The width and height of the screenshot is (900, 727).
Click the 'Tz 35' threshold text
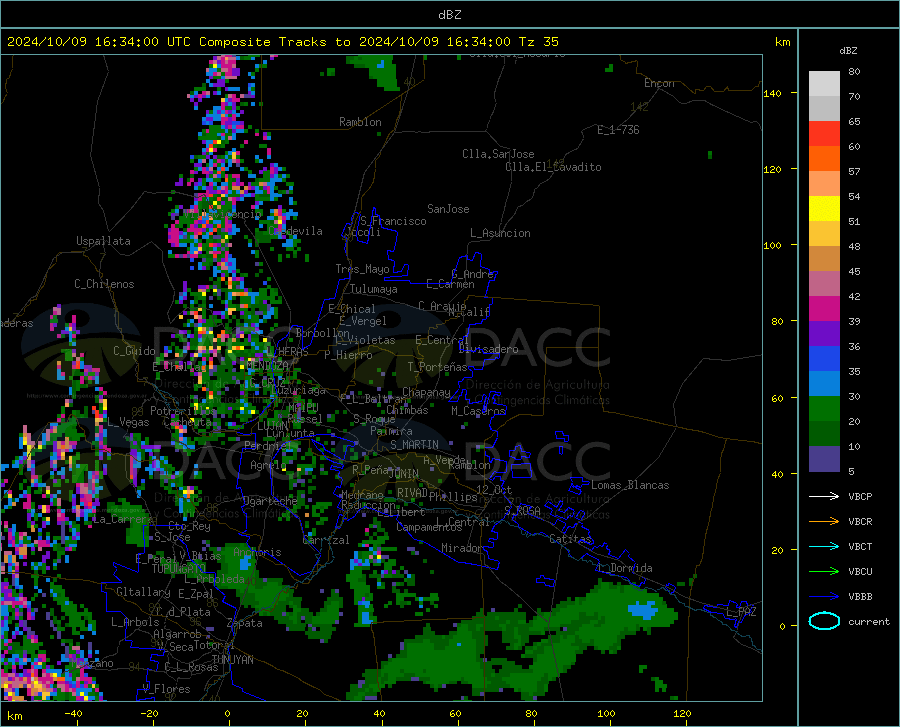click(x=538, y=42)
